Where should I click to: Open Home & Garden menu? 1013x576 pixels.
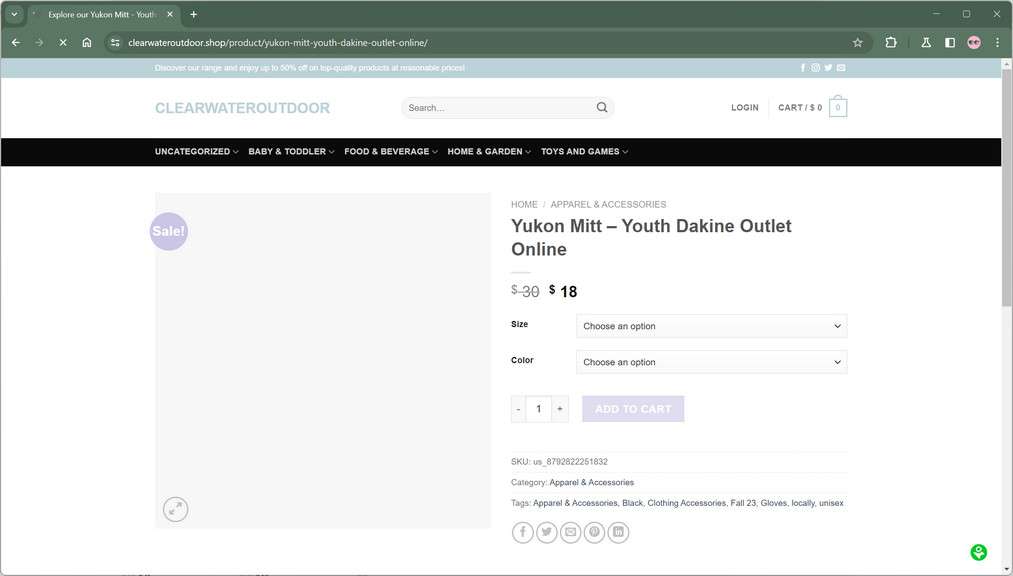(489, 152)
